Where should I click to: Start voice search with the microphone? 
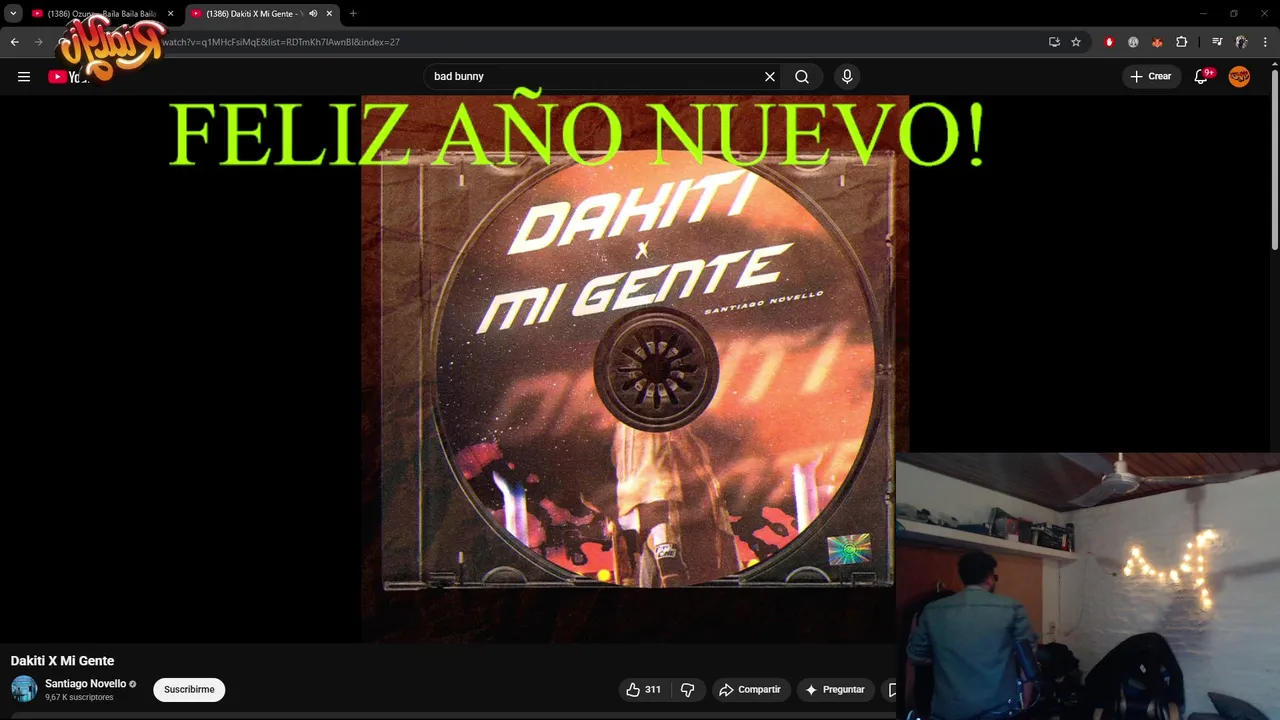(x=847, y=76)
